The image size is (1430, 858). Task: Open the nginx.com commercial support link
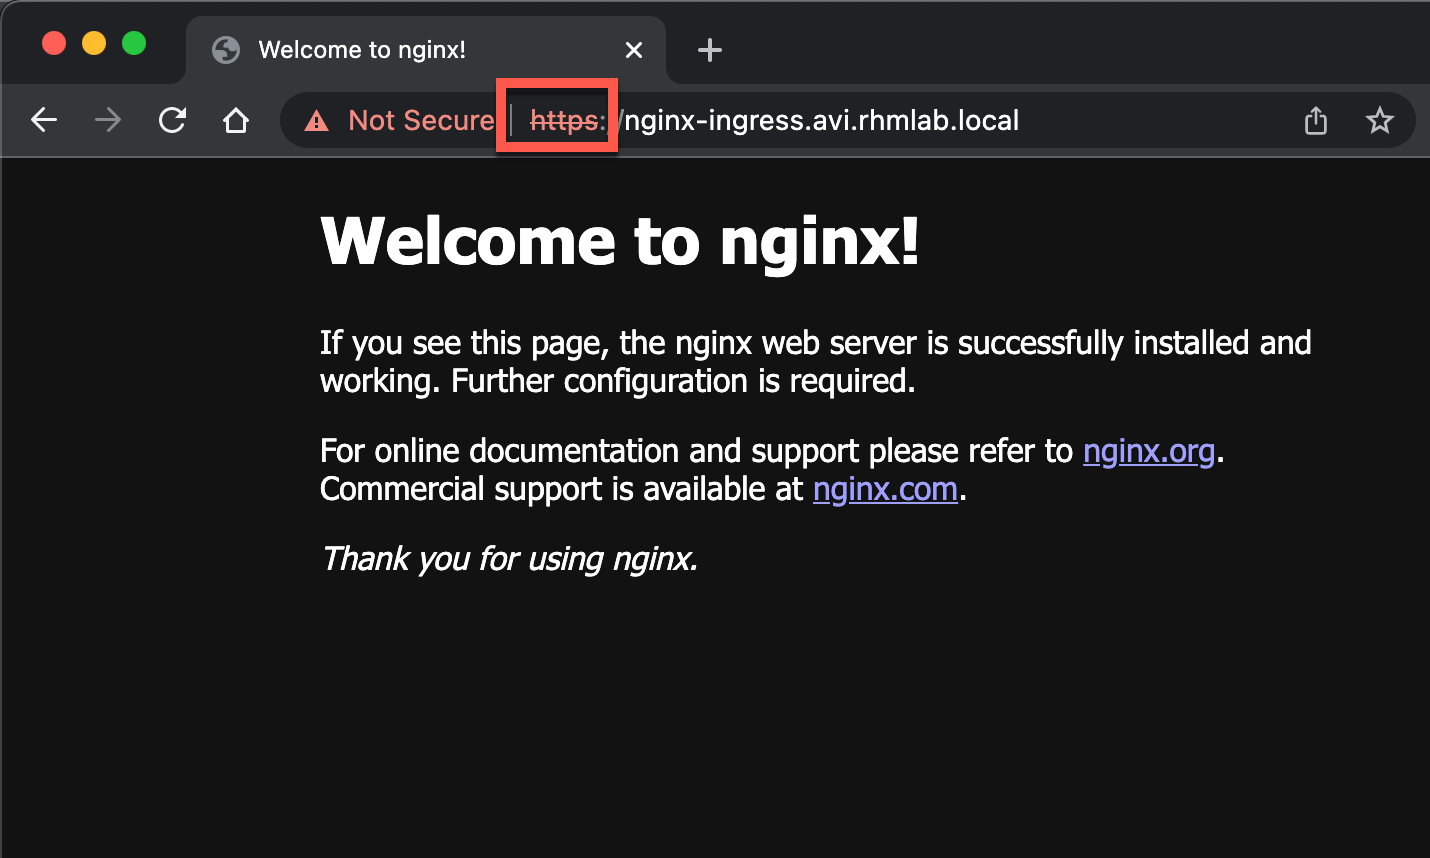point(885,489)
